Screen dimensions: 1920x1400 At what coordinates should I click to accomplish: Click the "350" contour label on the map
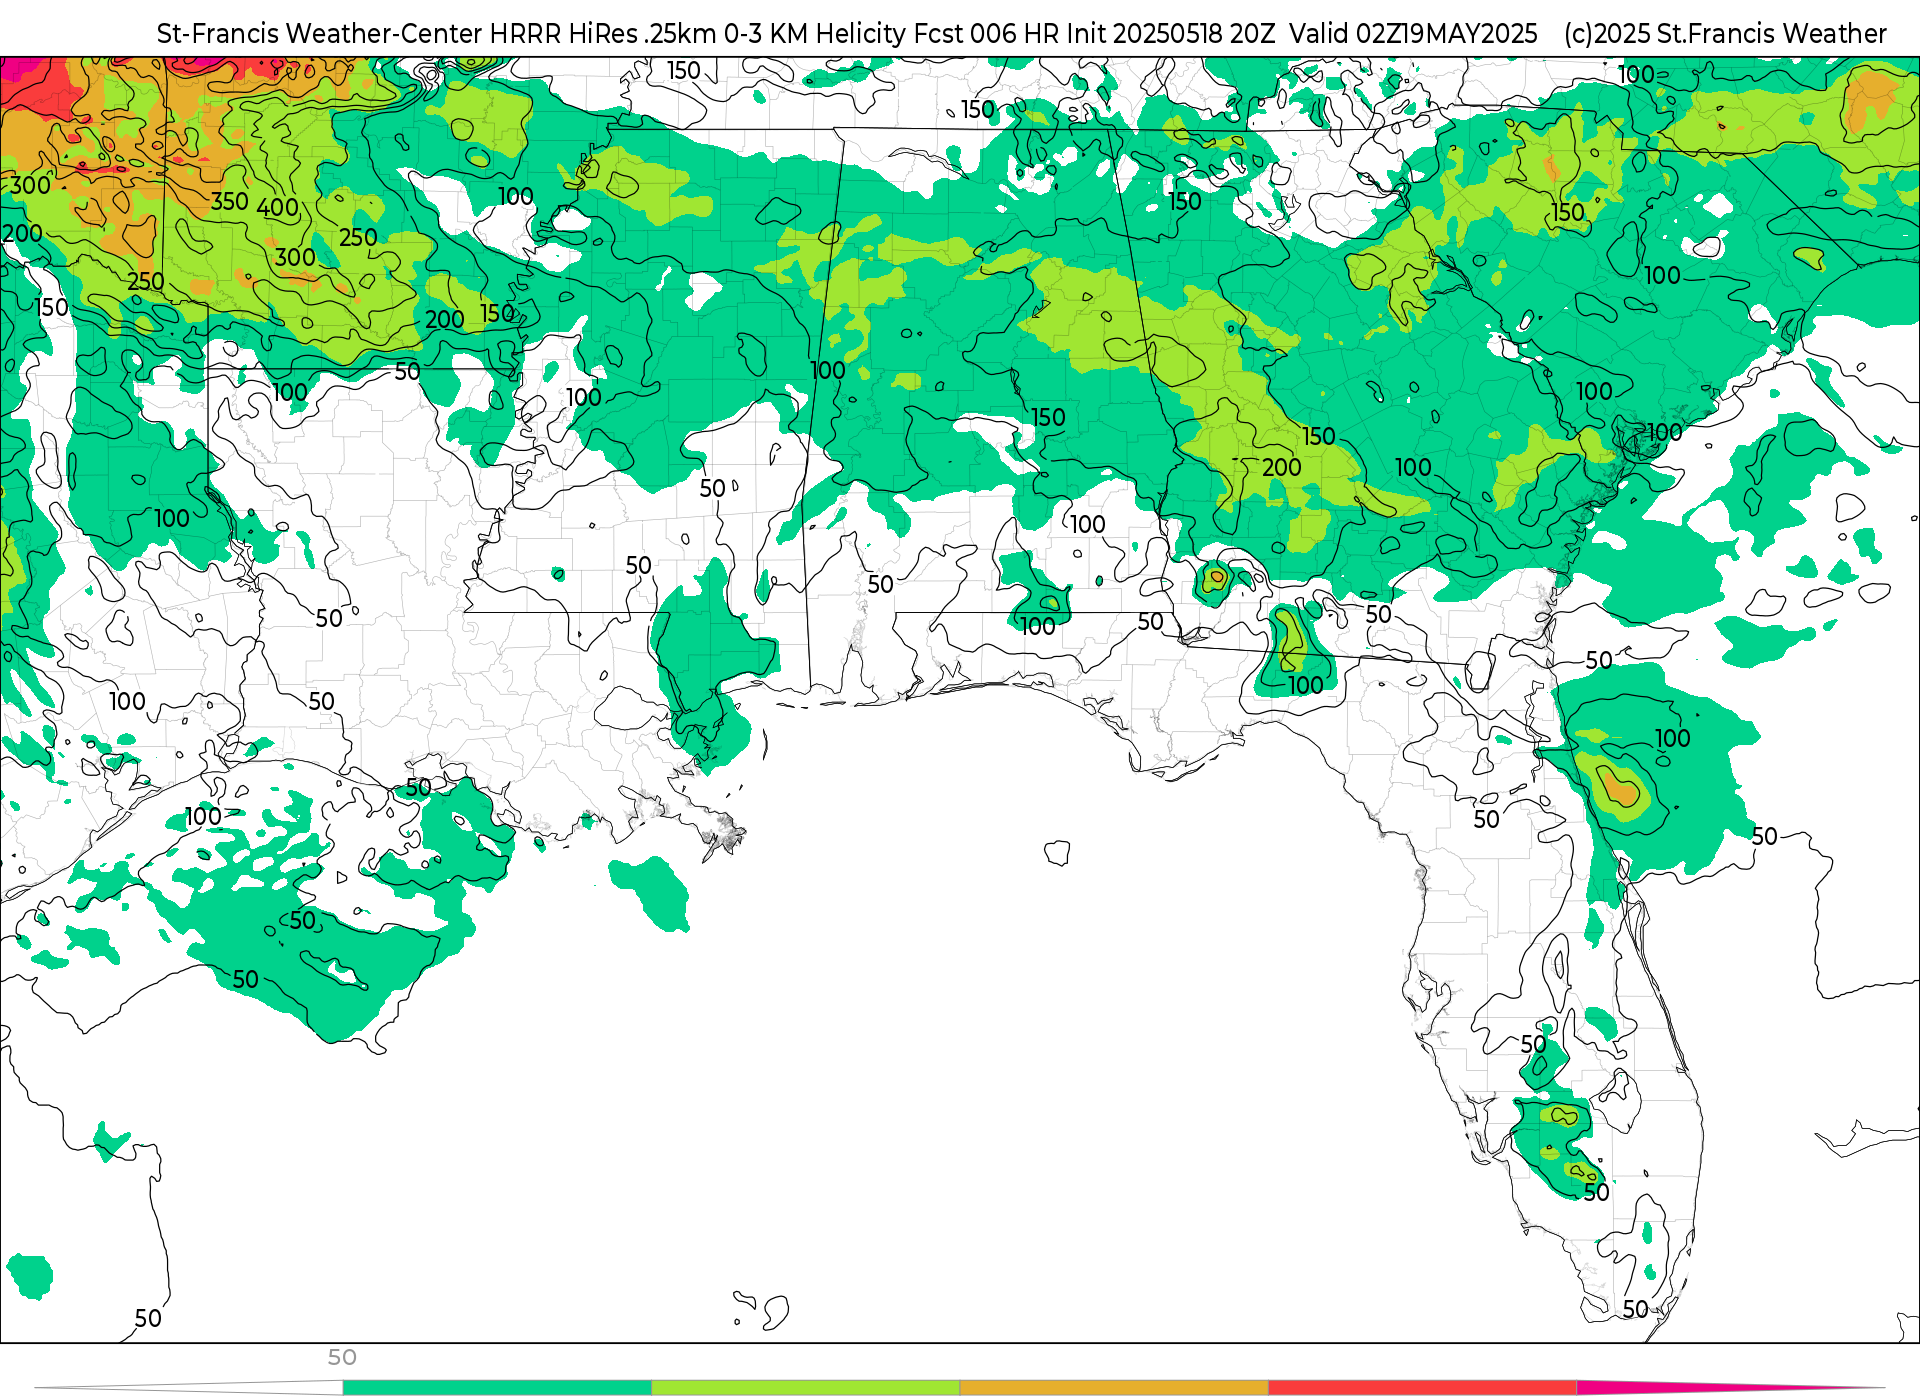point(230,201)
